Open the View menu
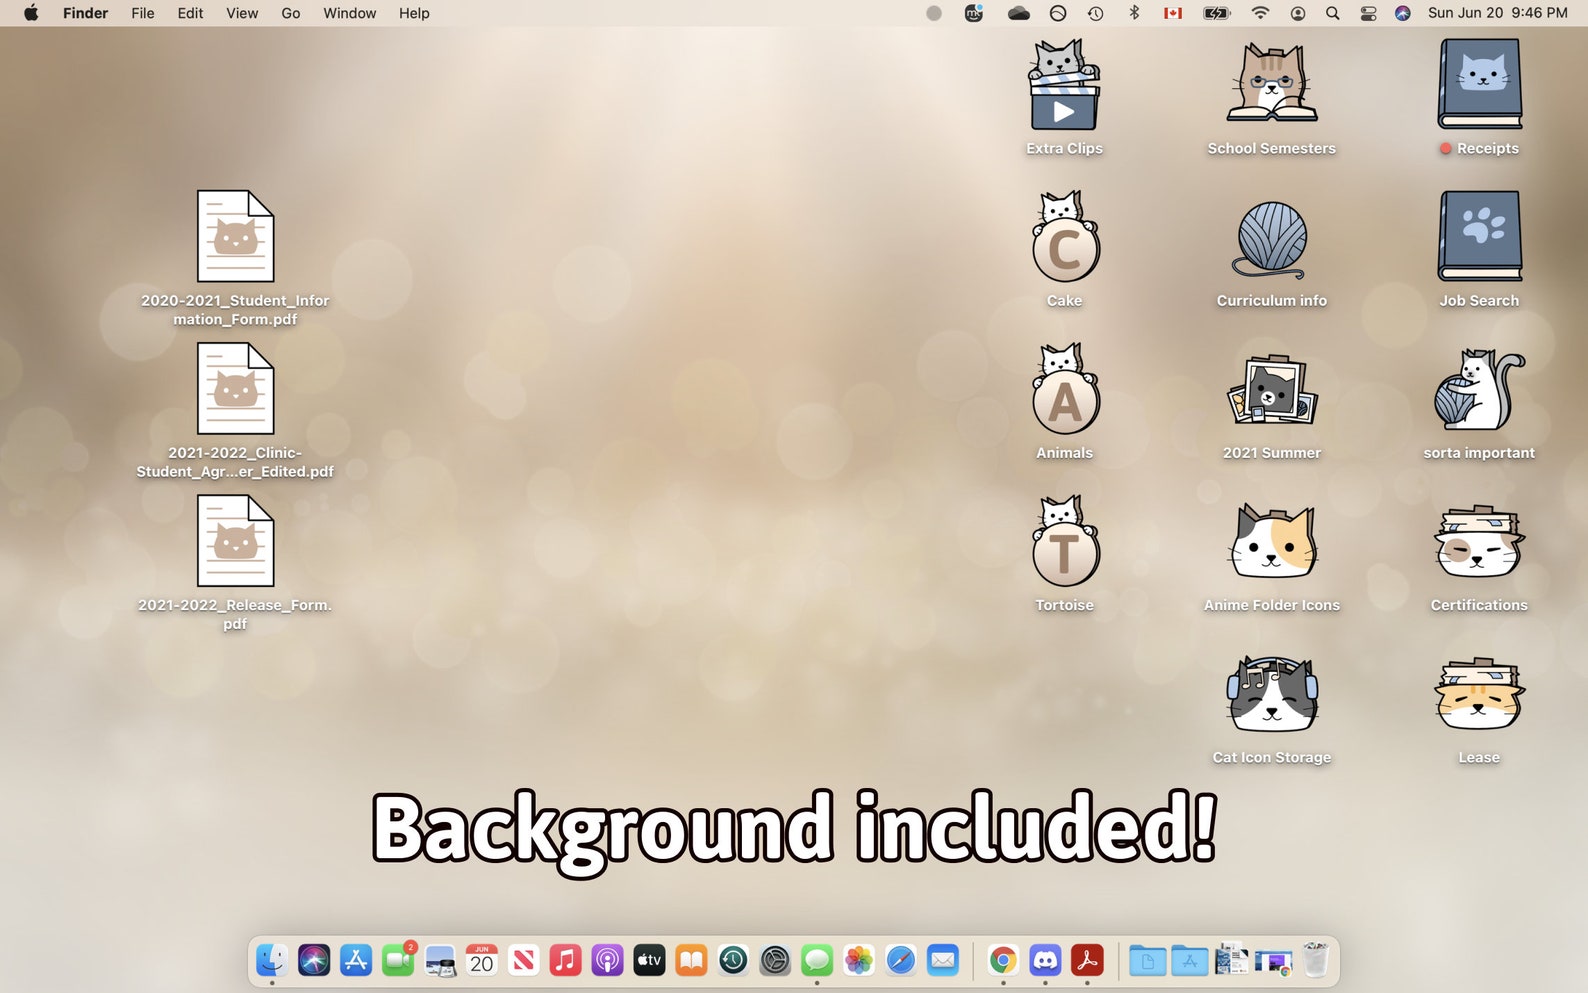The image size is (1588, 993). click(242, 13)
